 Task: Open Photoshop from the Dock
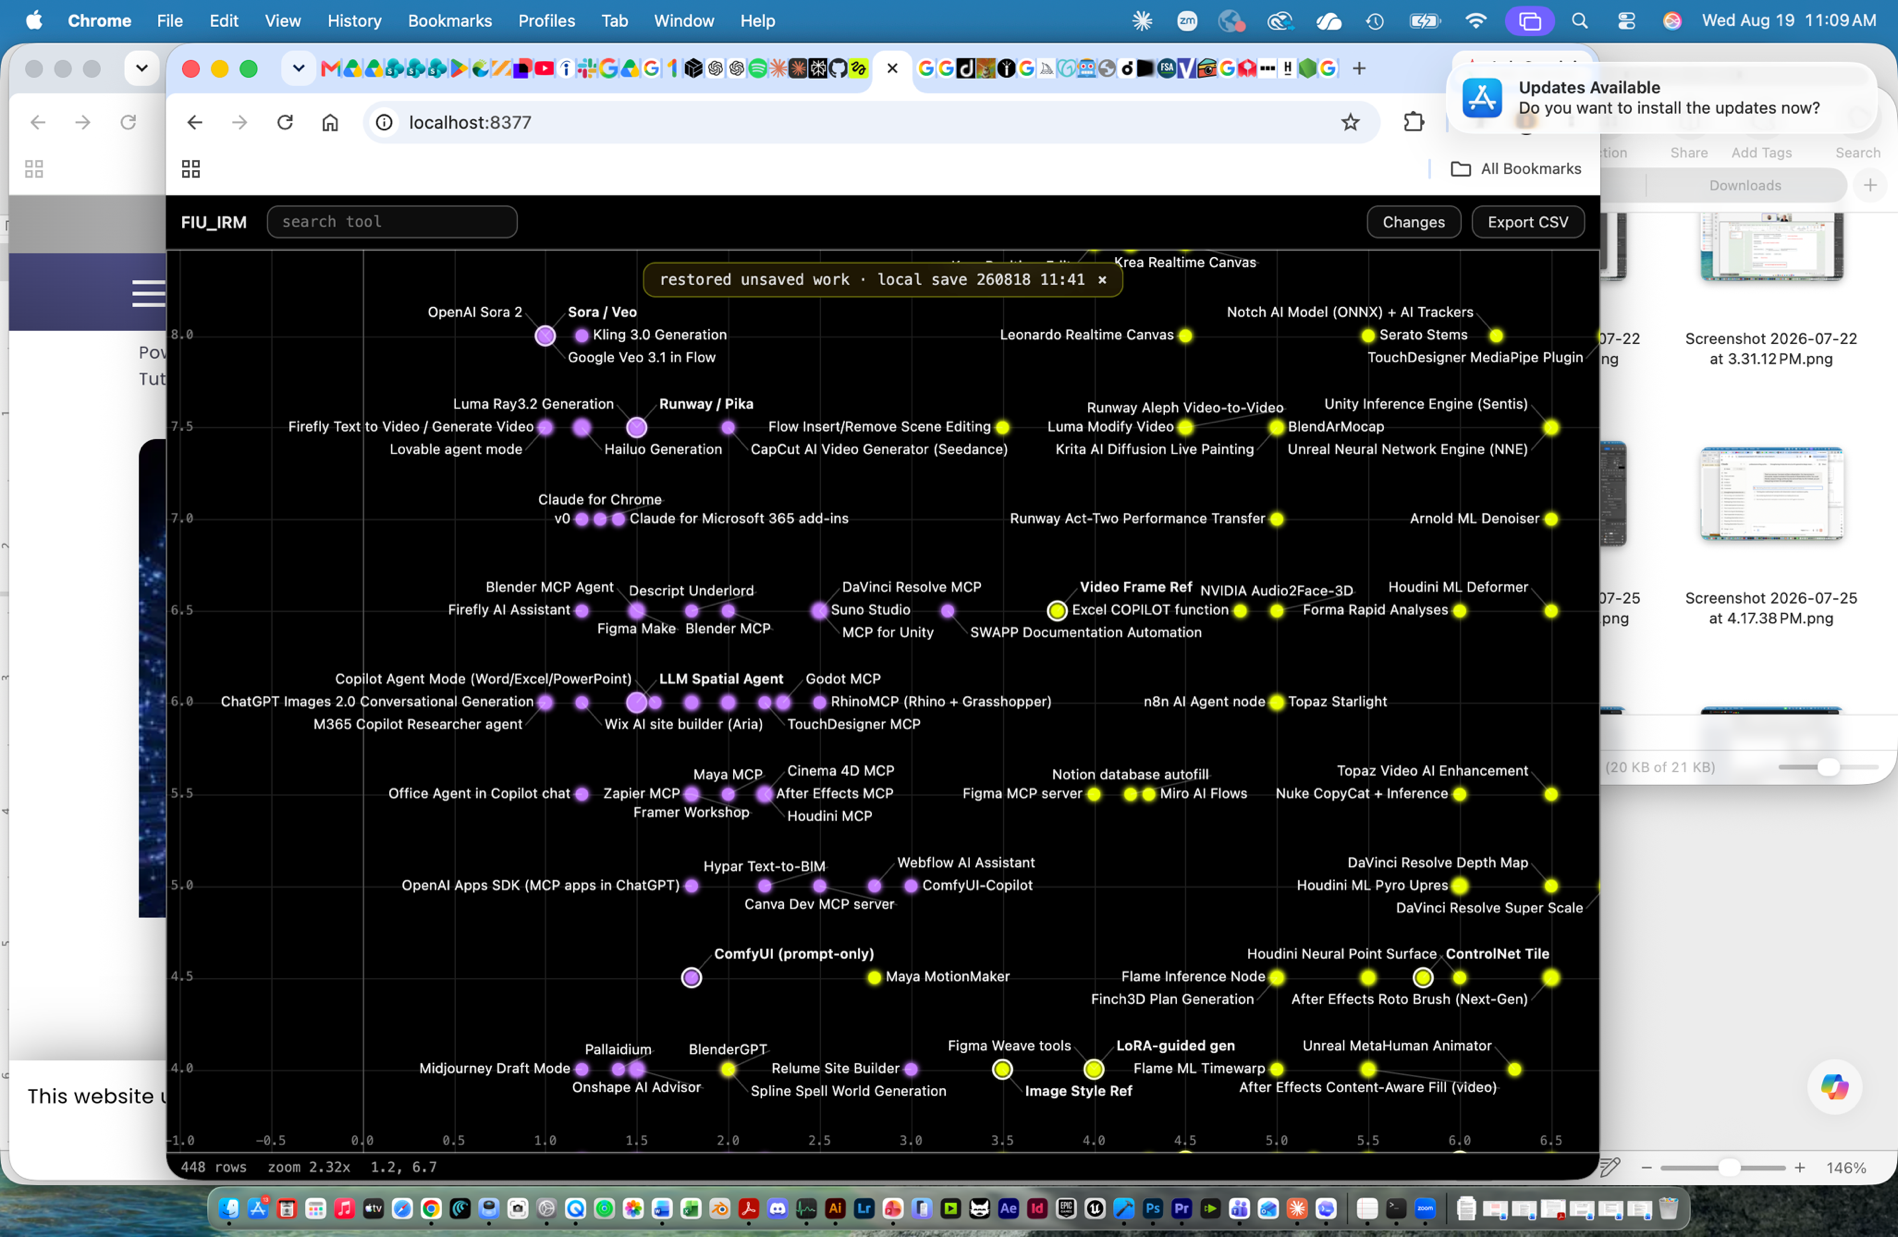point(1152,1209)
